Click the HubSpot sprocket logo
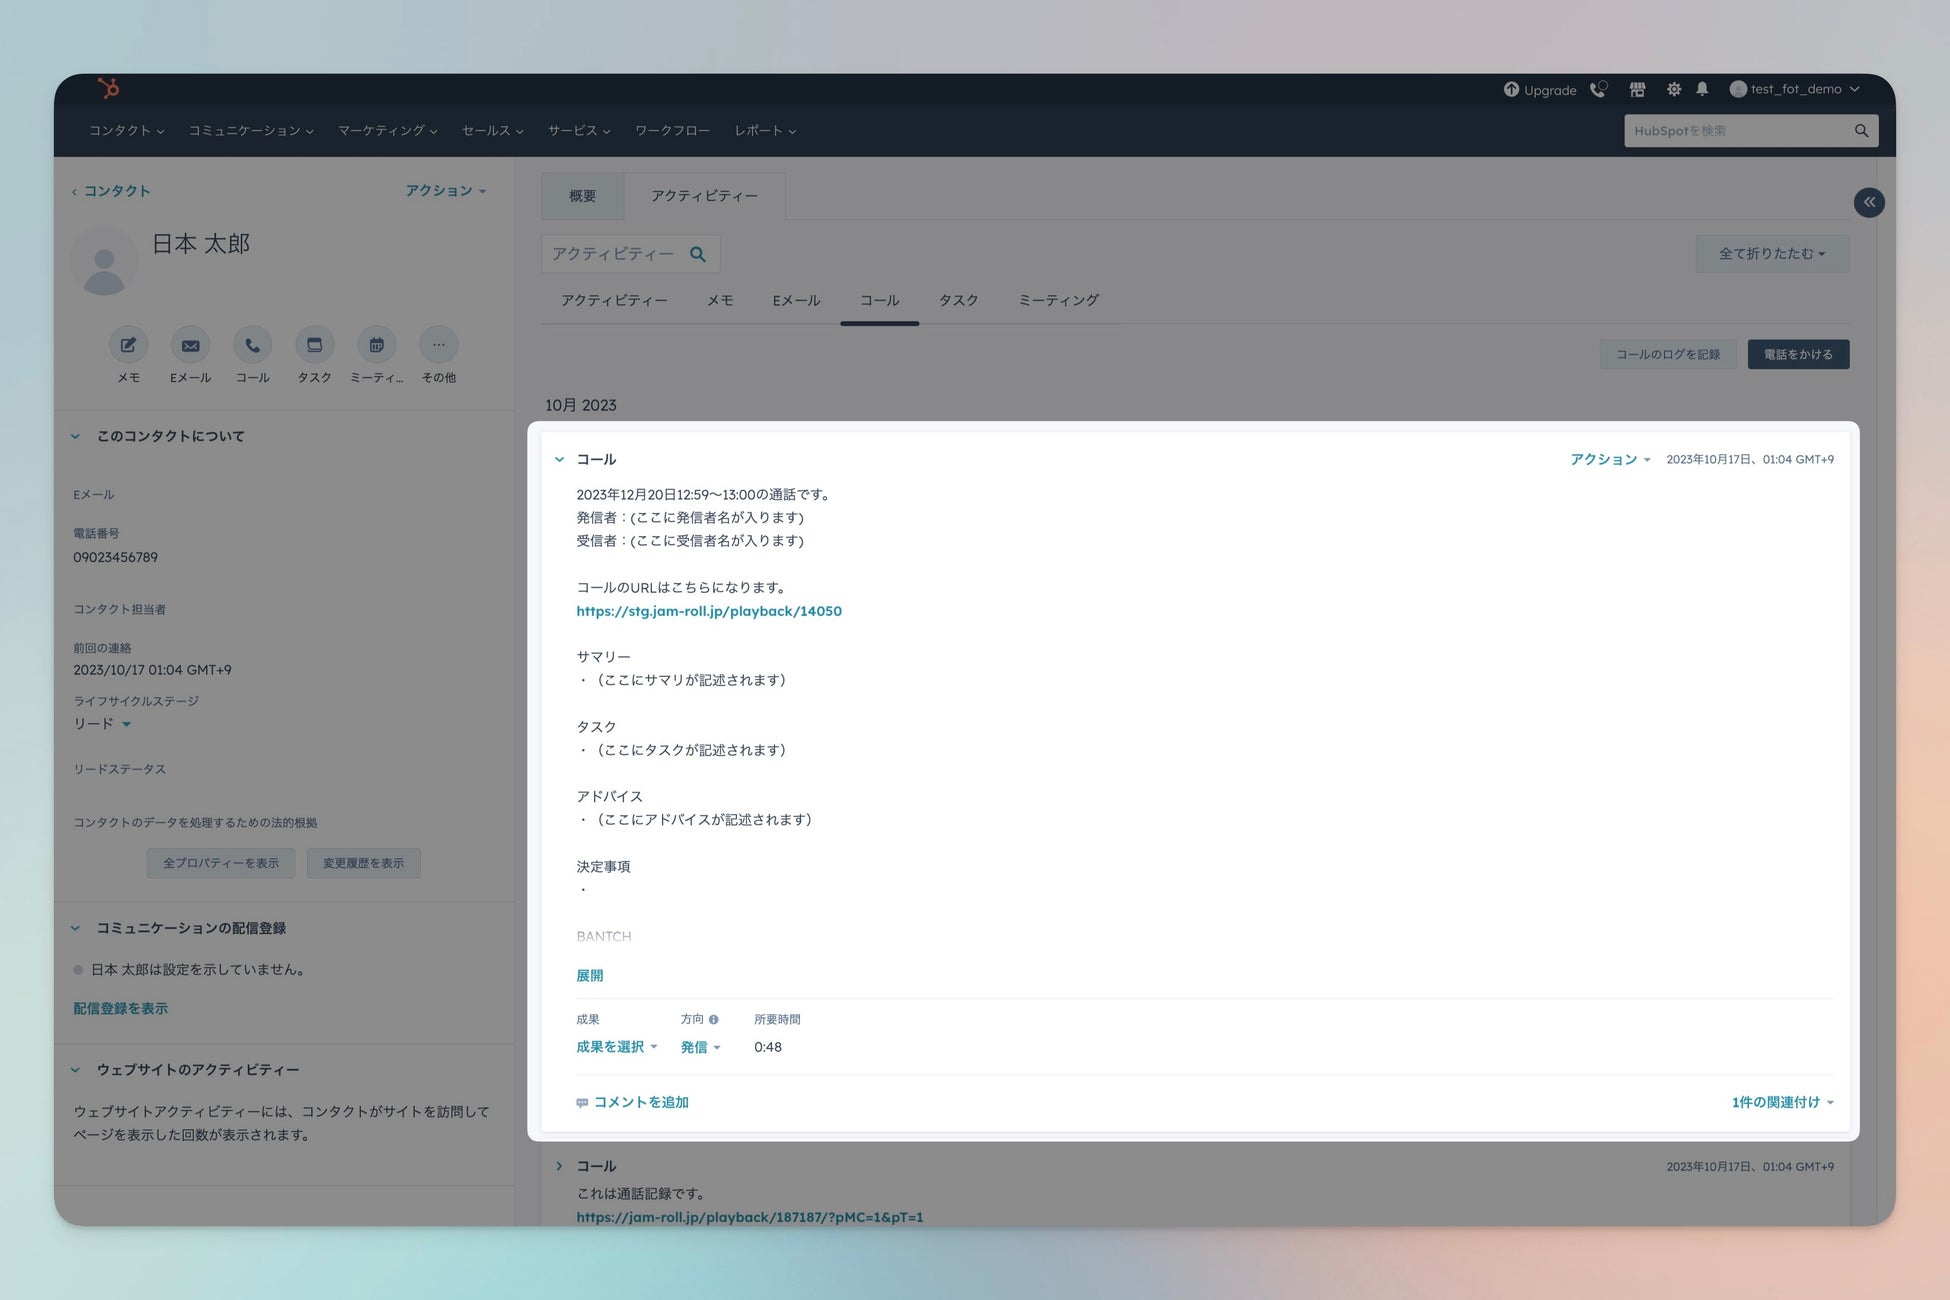 point(109,88)
